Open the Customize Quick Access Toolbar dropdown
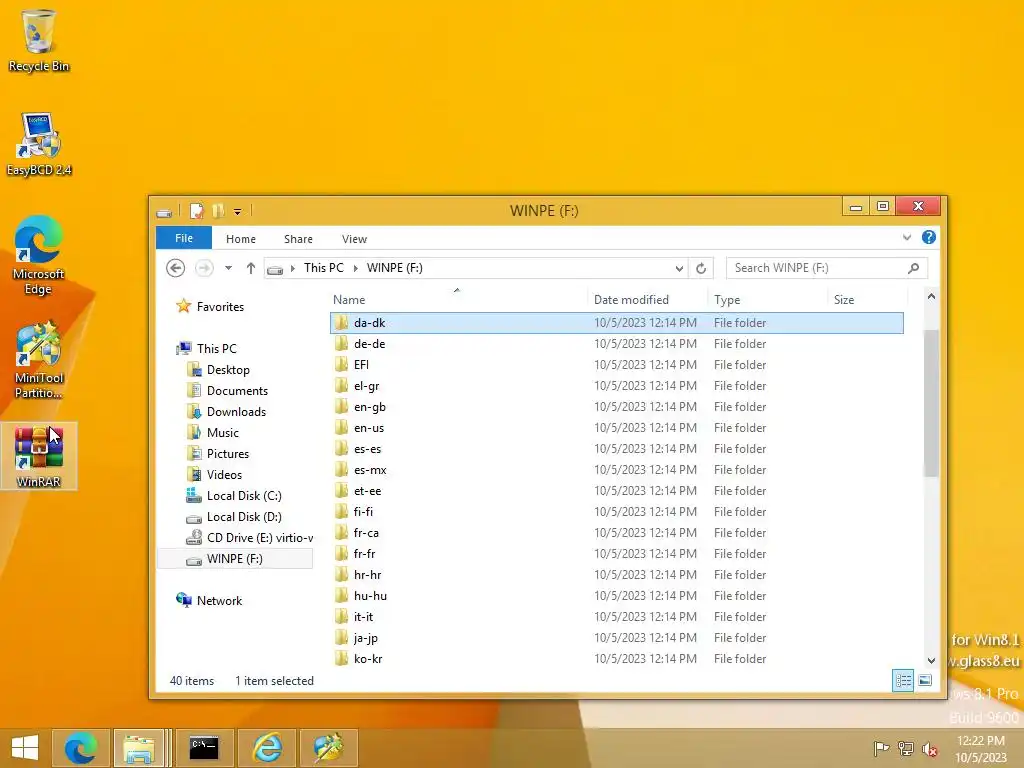The image size is (1024, 768). [238, 212]
